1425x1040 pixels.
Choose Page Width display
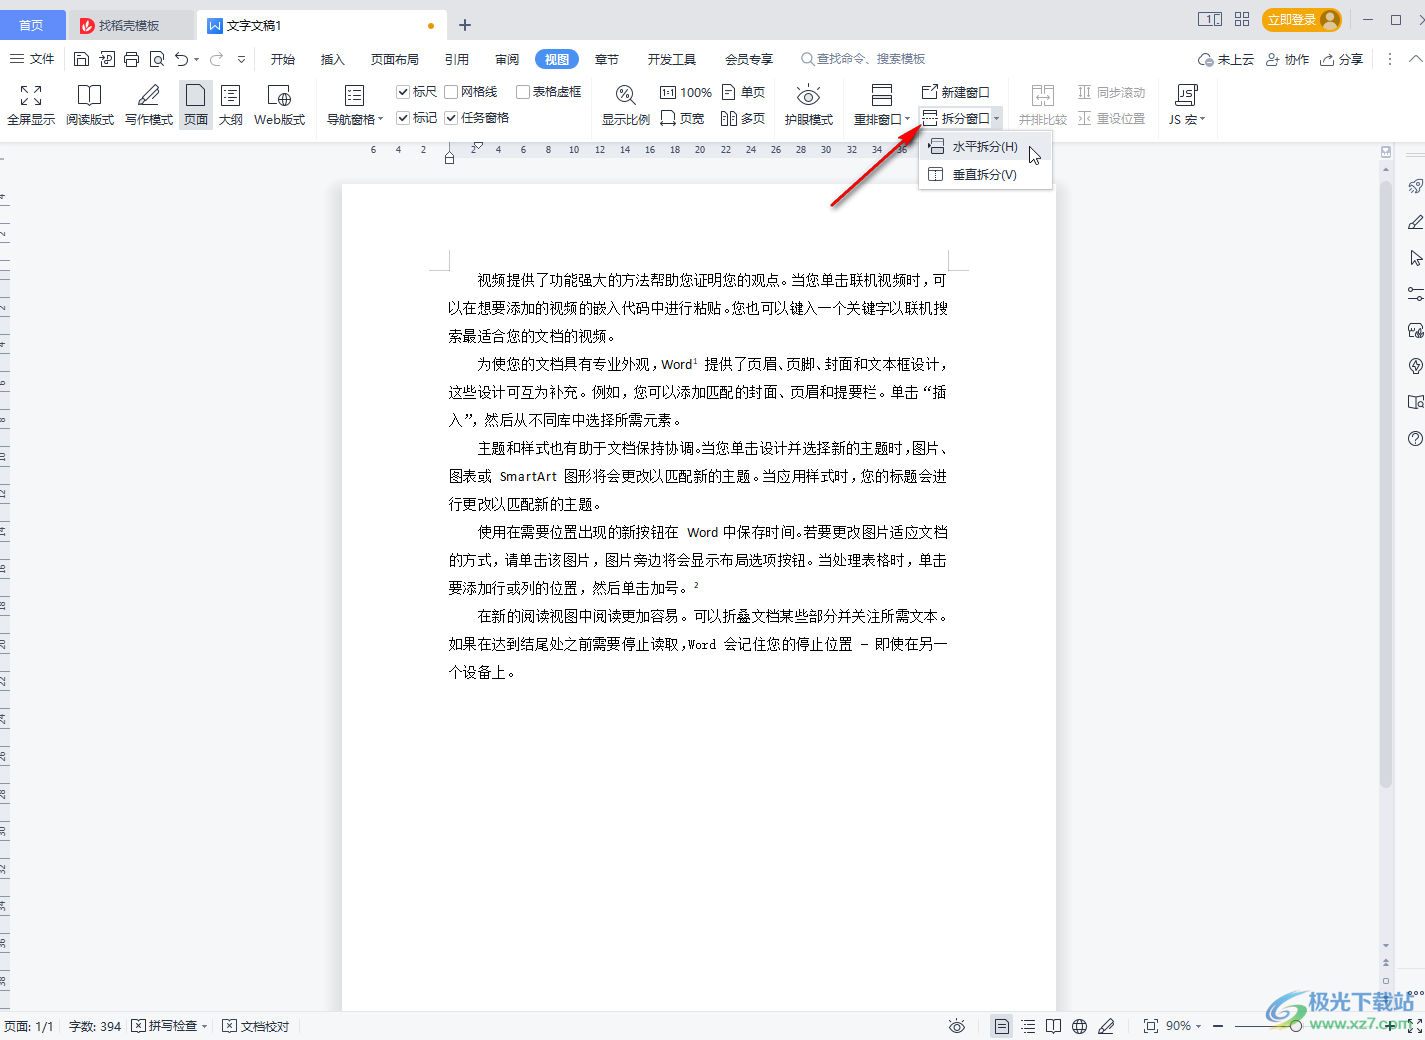pyautogui.click(x=682, y=118)
